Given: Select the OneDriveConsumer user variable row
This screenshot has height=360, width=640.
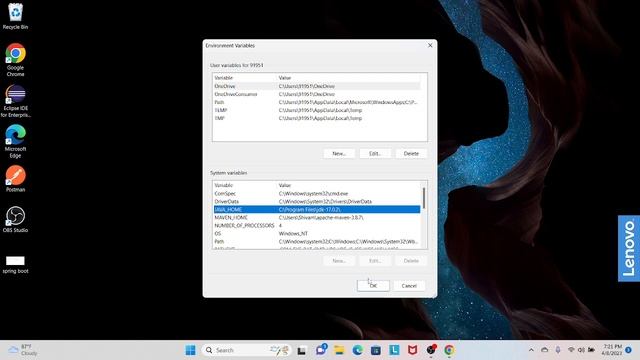Looking at the screenshot, I should pos(317,94).
